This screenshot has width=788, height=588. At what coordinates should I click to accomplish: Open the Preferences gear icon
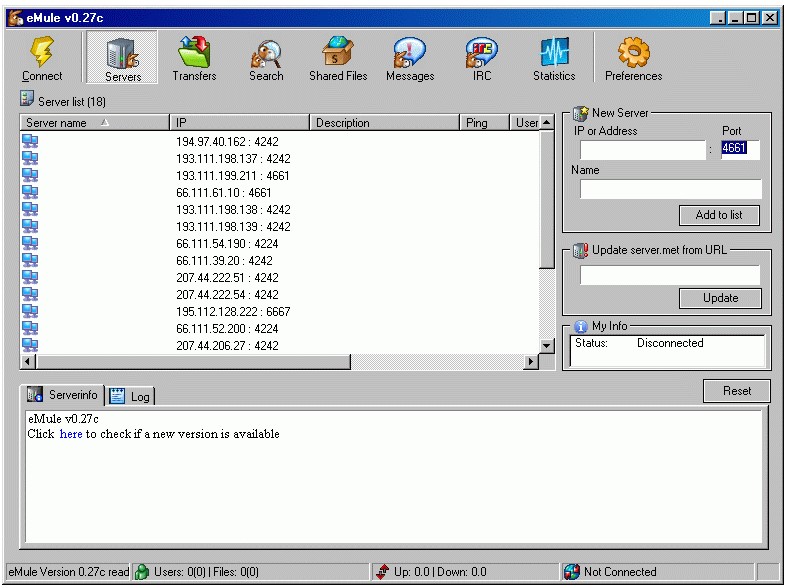(633, 52)
